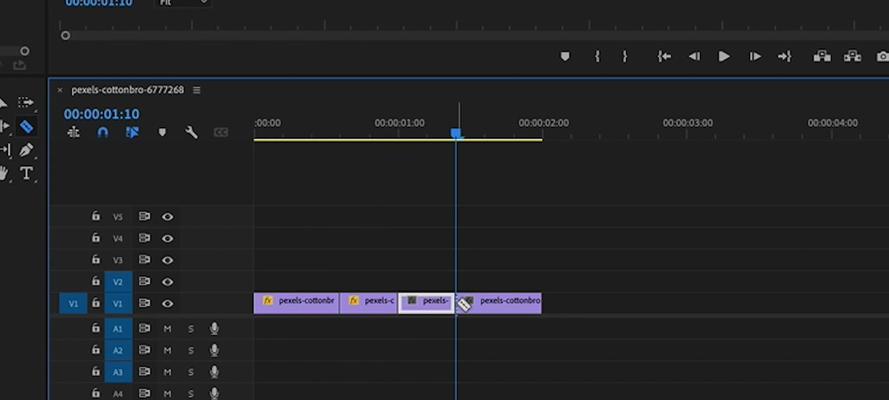Select first pexels-cottonbr clip on V1
This screenshot has width=889, height=400.
pos(296,303)
